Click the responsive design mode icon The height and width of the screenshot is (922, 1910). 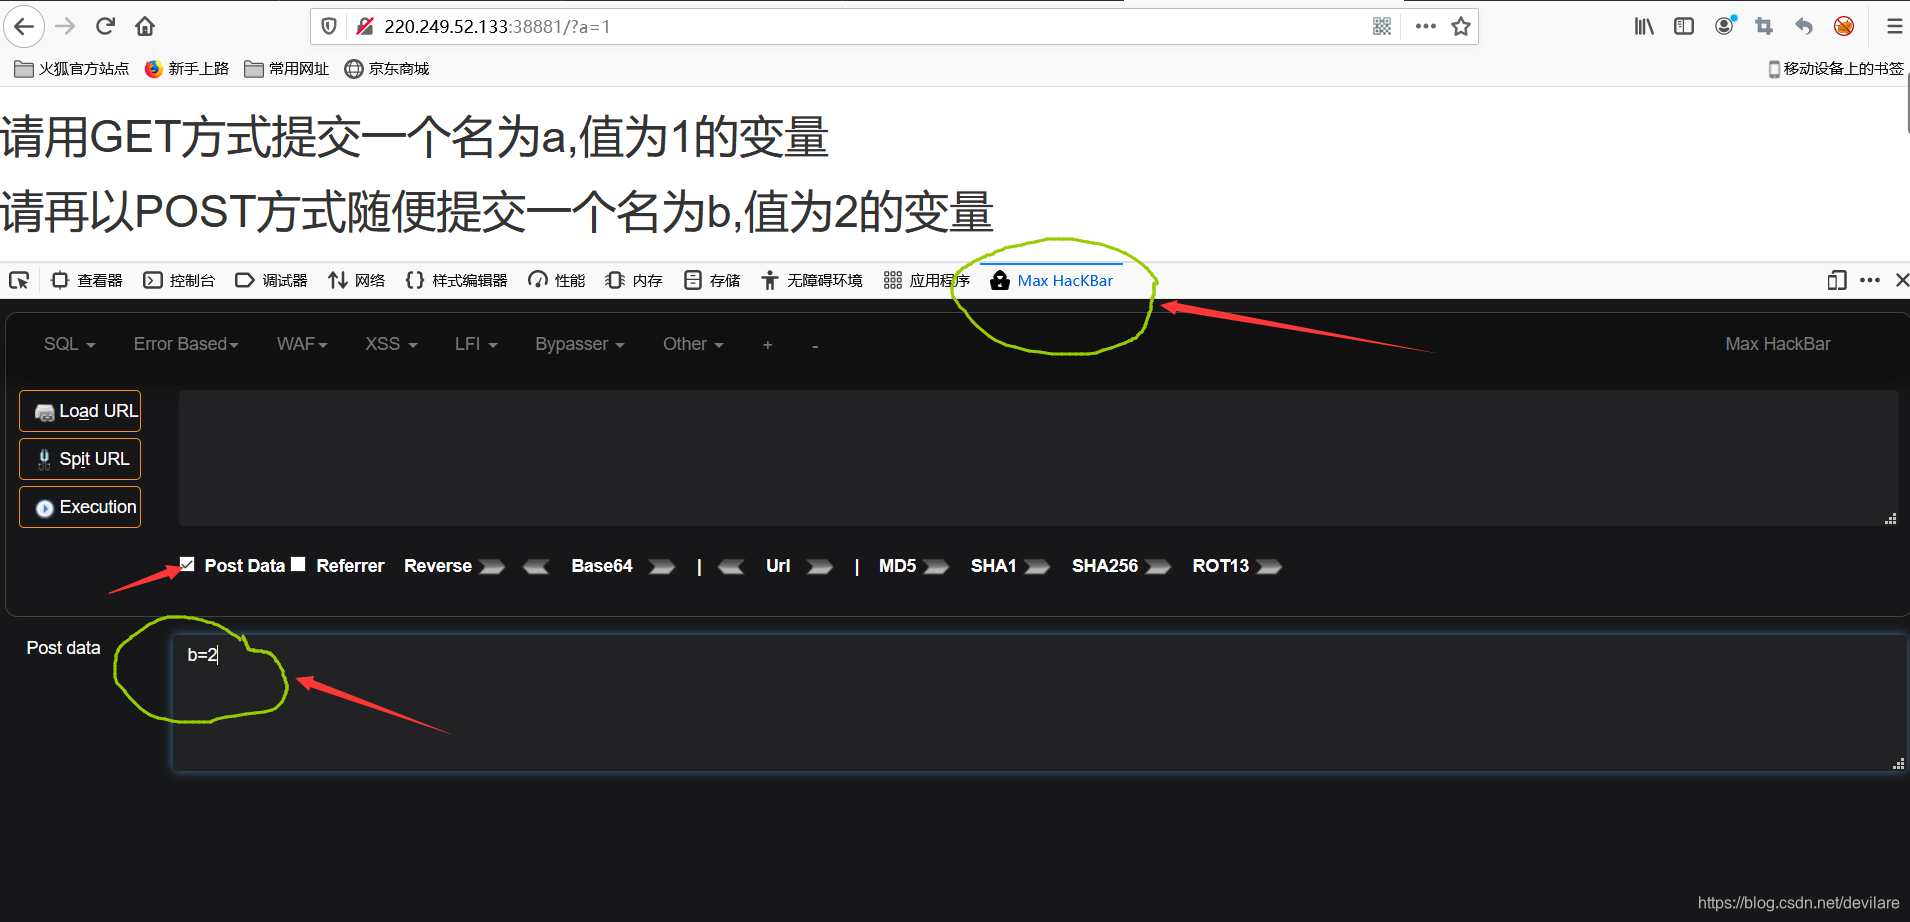click(x=1837, y=280)
